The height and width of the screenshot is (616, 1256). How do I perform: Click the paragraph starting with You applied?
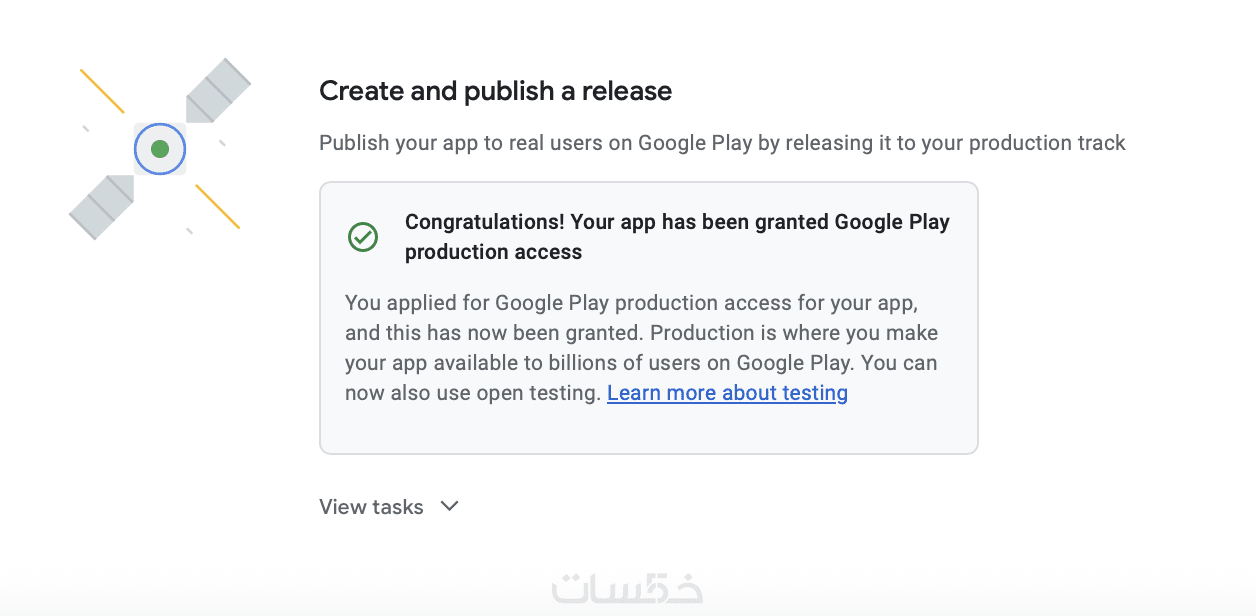tap(641, 347)
